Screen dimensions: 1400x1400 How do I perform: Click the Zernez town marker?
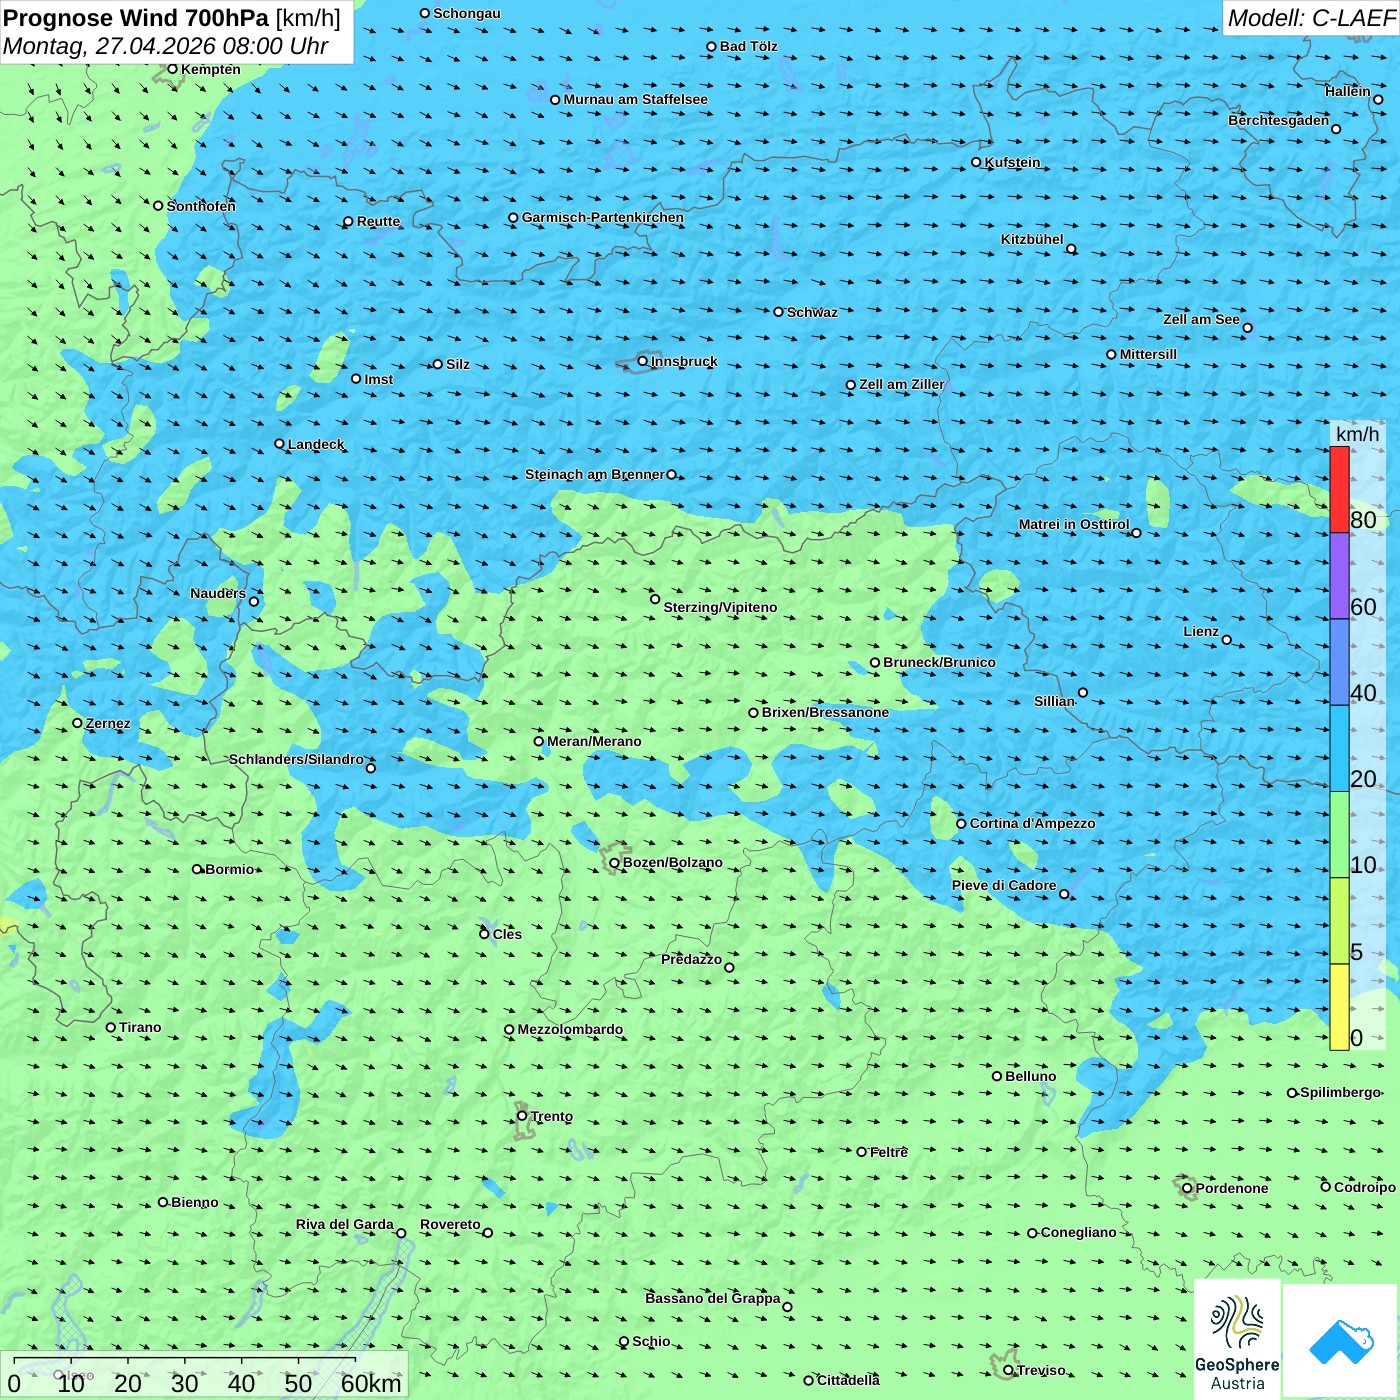coord(77,723)
